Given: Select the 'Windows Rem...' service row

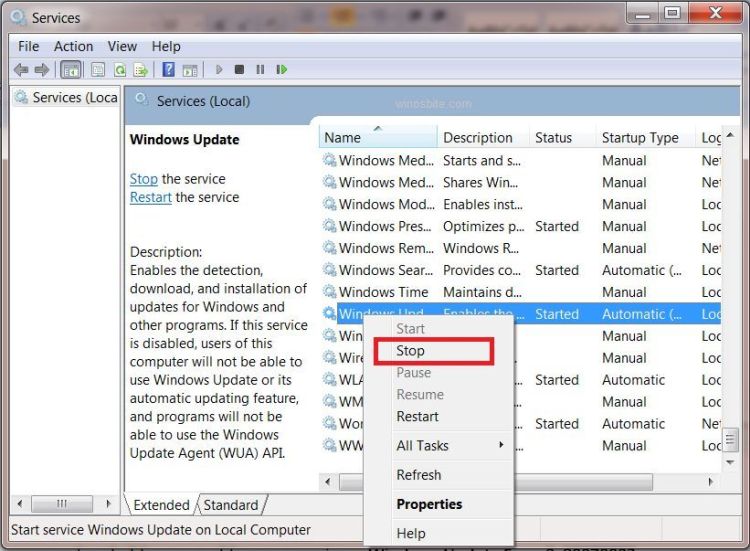Looking at the screenshot, I should coord(520,248).
